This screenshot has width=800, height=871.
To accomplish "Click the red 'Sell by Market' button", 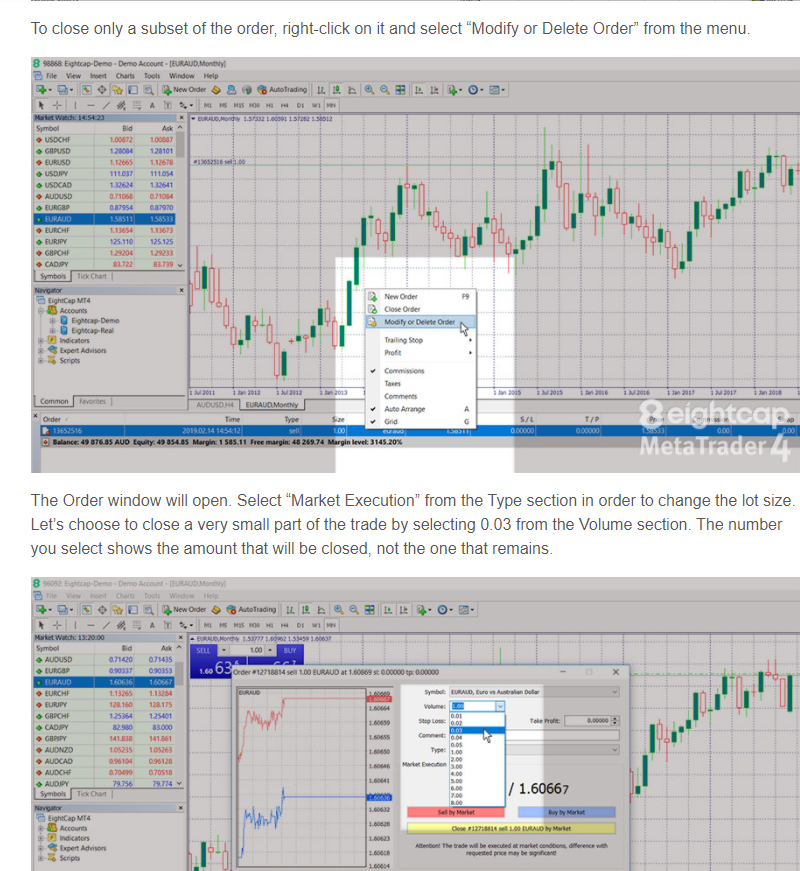I will (456, 812).
